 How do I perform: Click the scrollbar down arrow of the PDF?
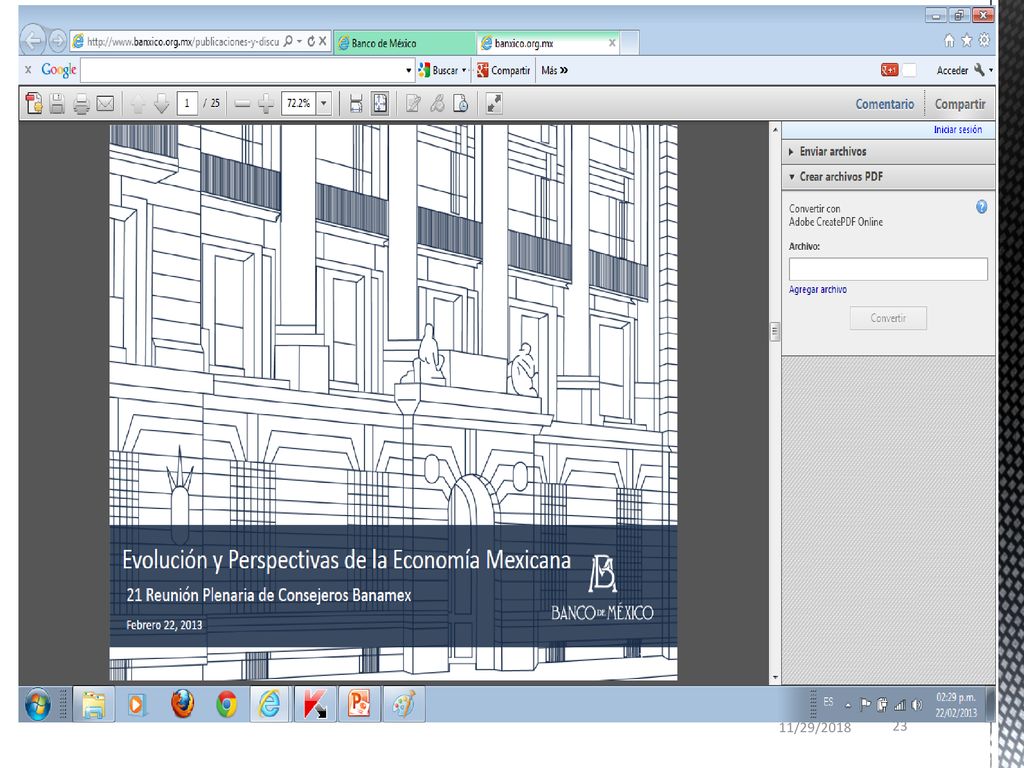pos(775,678)
